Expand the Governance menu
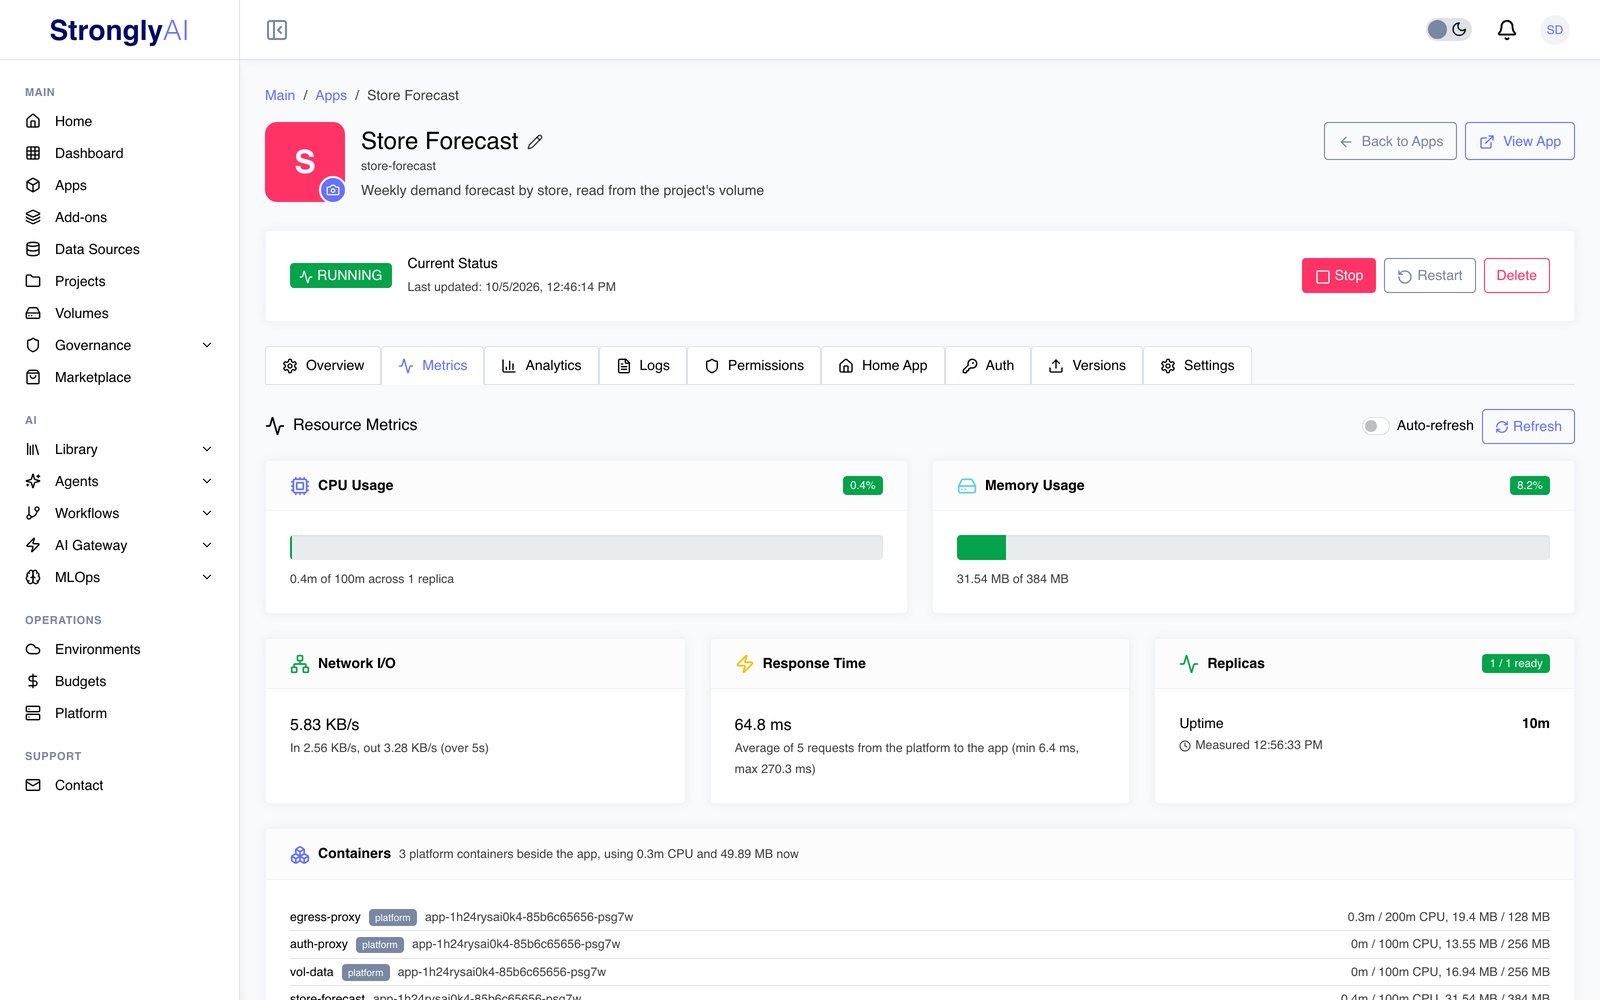 click(120, 345)
